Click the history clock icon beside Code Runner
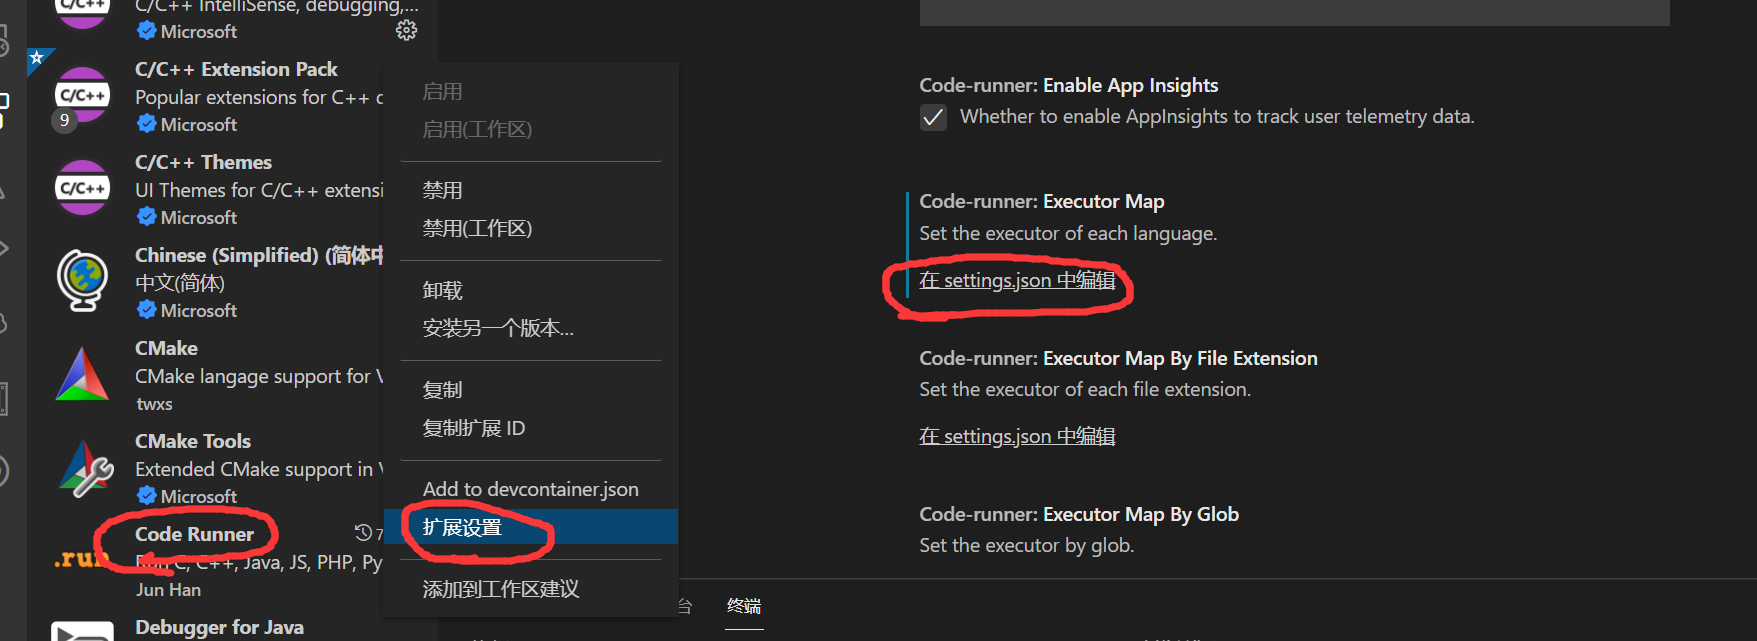Viewport: 1757px width, 641px height. pyautogui.click(x=363, y=533)
